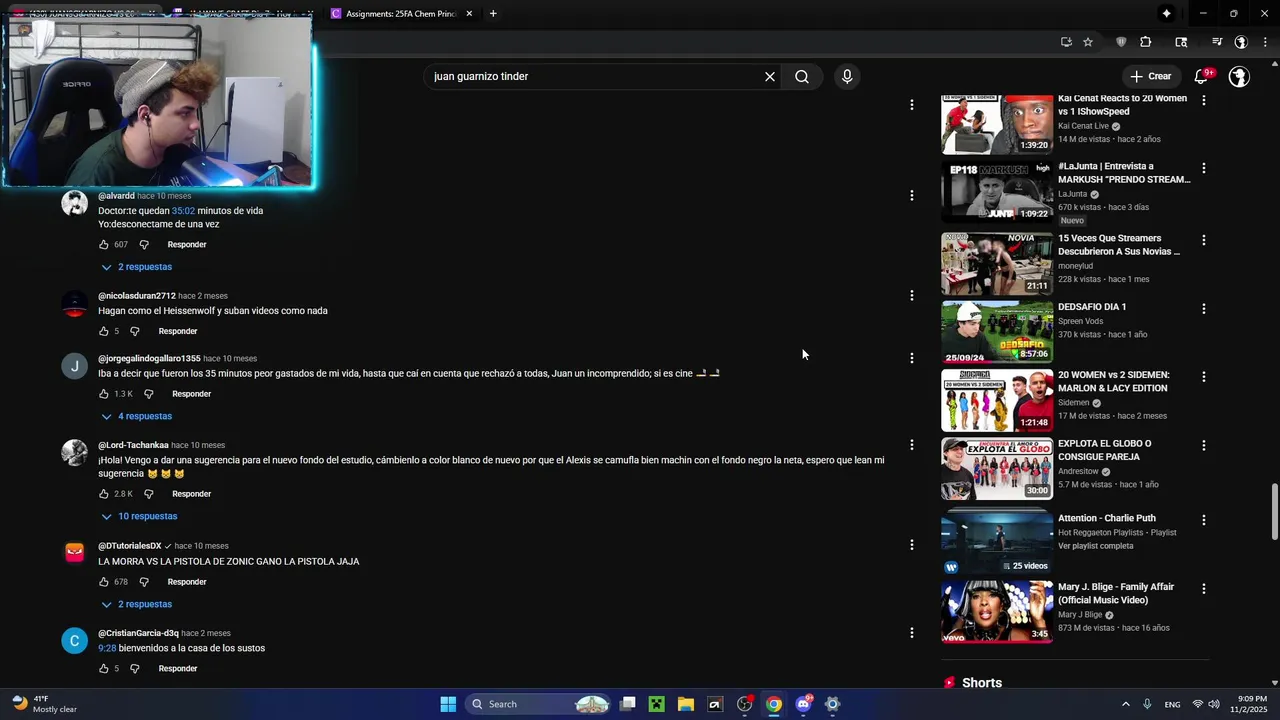Open the Chrome side search icon in the toolbar
The width and height of the screenshot is (1280, 720).
(x=1181, y=42)
